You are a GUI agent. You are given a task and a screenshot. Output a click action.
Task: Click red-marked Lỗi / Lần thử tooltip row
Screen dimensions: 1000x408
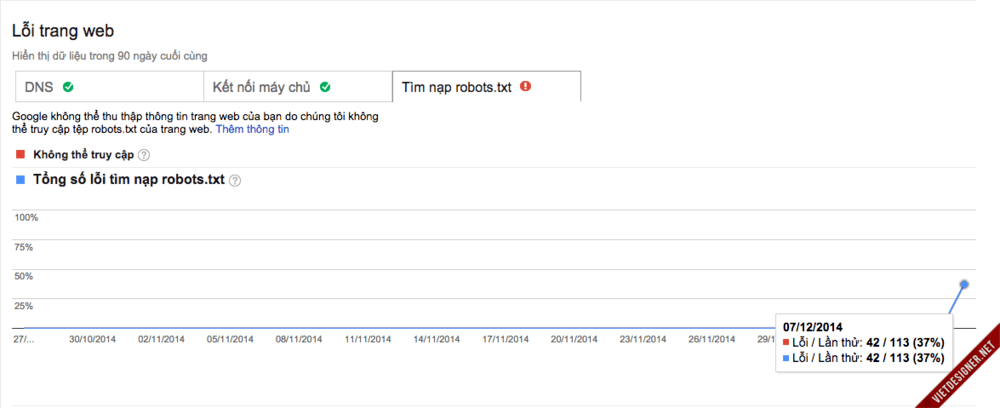864,343
